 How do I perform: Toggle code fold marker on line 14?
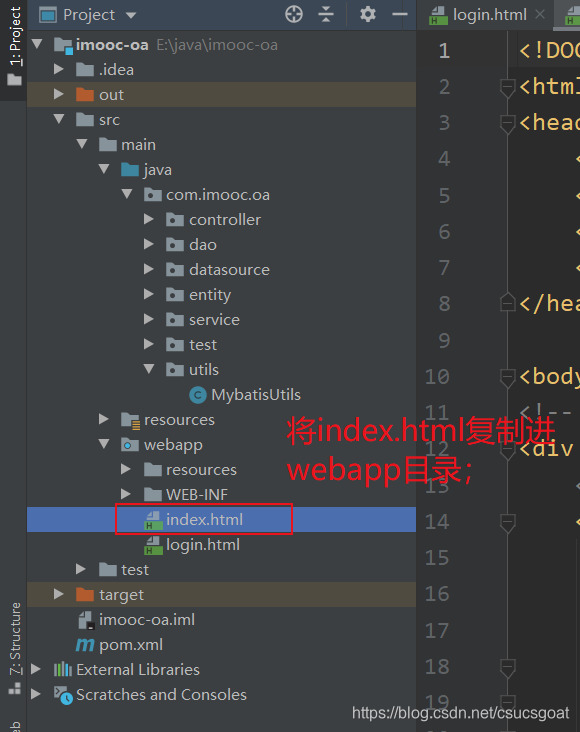coord(507,522)
